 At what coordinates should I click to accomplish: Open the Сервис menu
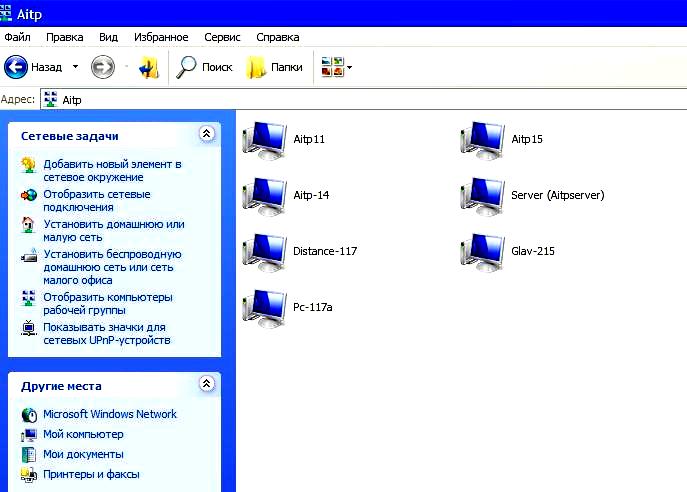(222, 37)
